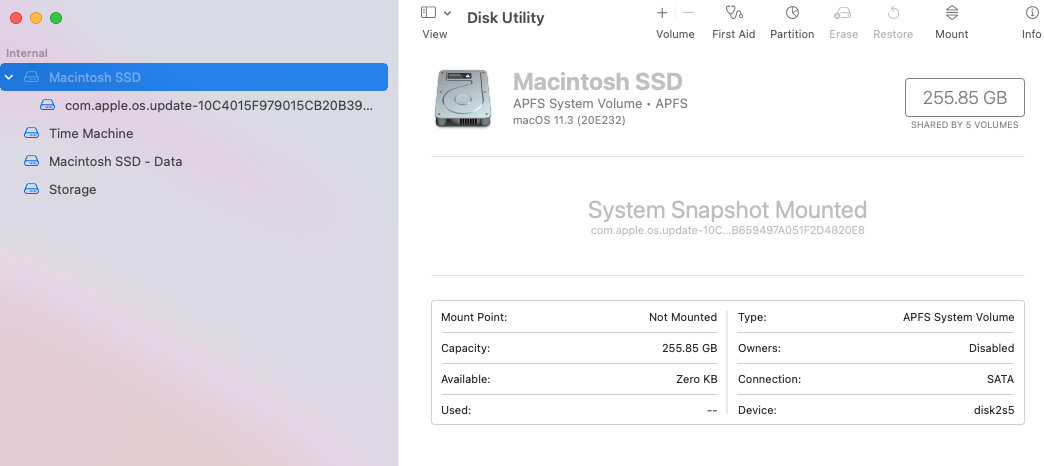
Task: Click the First Aid toolbar label
Action: [734, 34]
